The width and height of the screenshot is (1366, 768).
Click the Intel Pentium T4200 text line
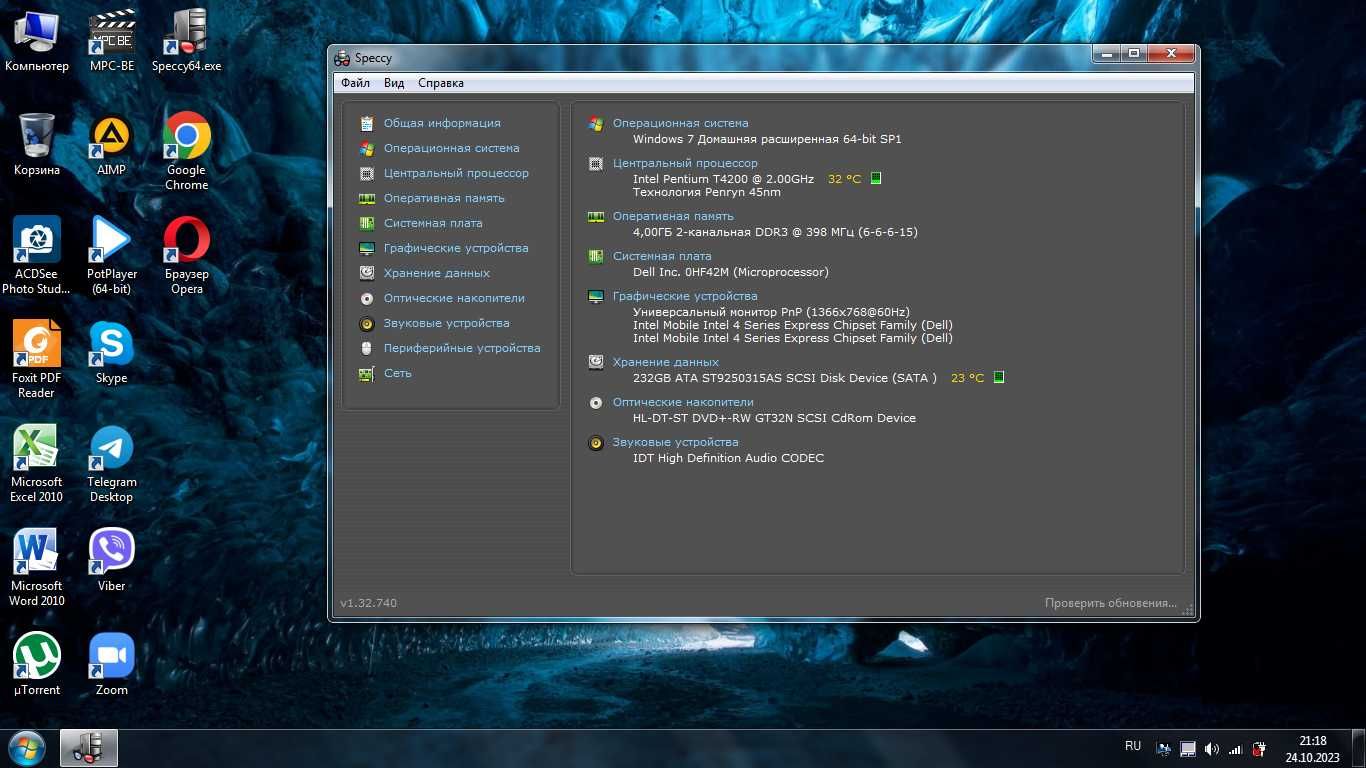point(723,179)
